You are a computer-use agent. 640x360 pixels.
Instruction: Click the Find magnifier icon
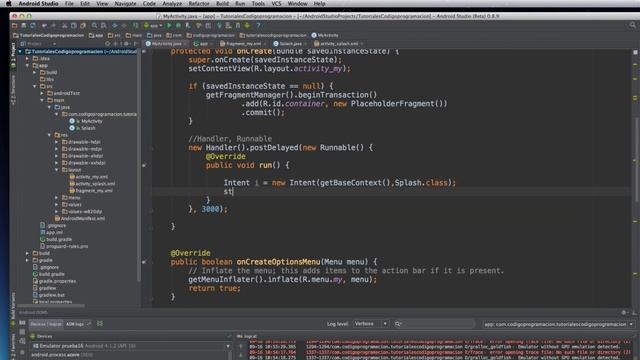94,25
